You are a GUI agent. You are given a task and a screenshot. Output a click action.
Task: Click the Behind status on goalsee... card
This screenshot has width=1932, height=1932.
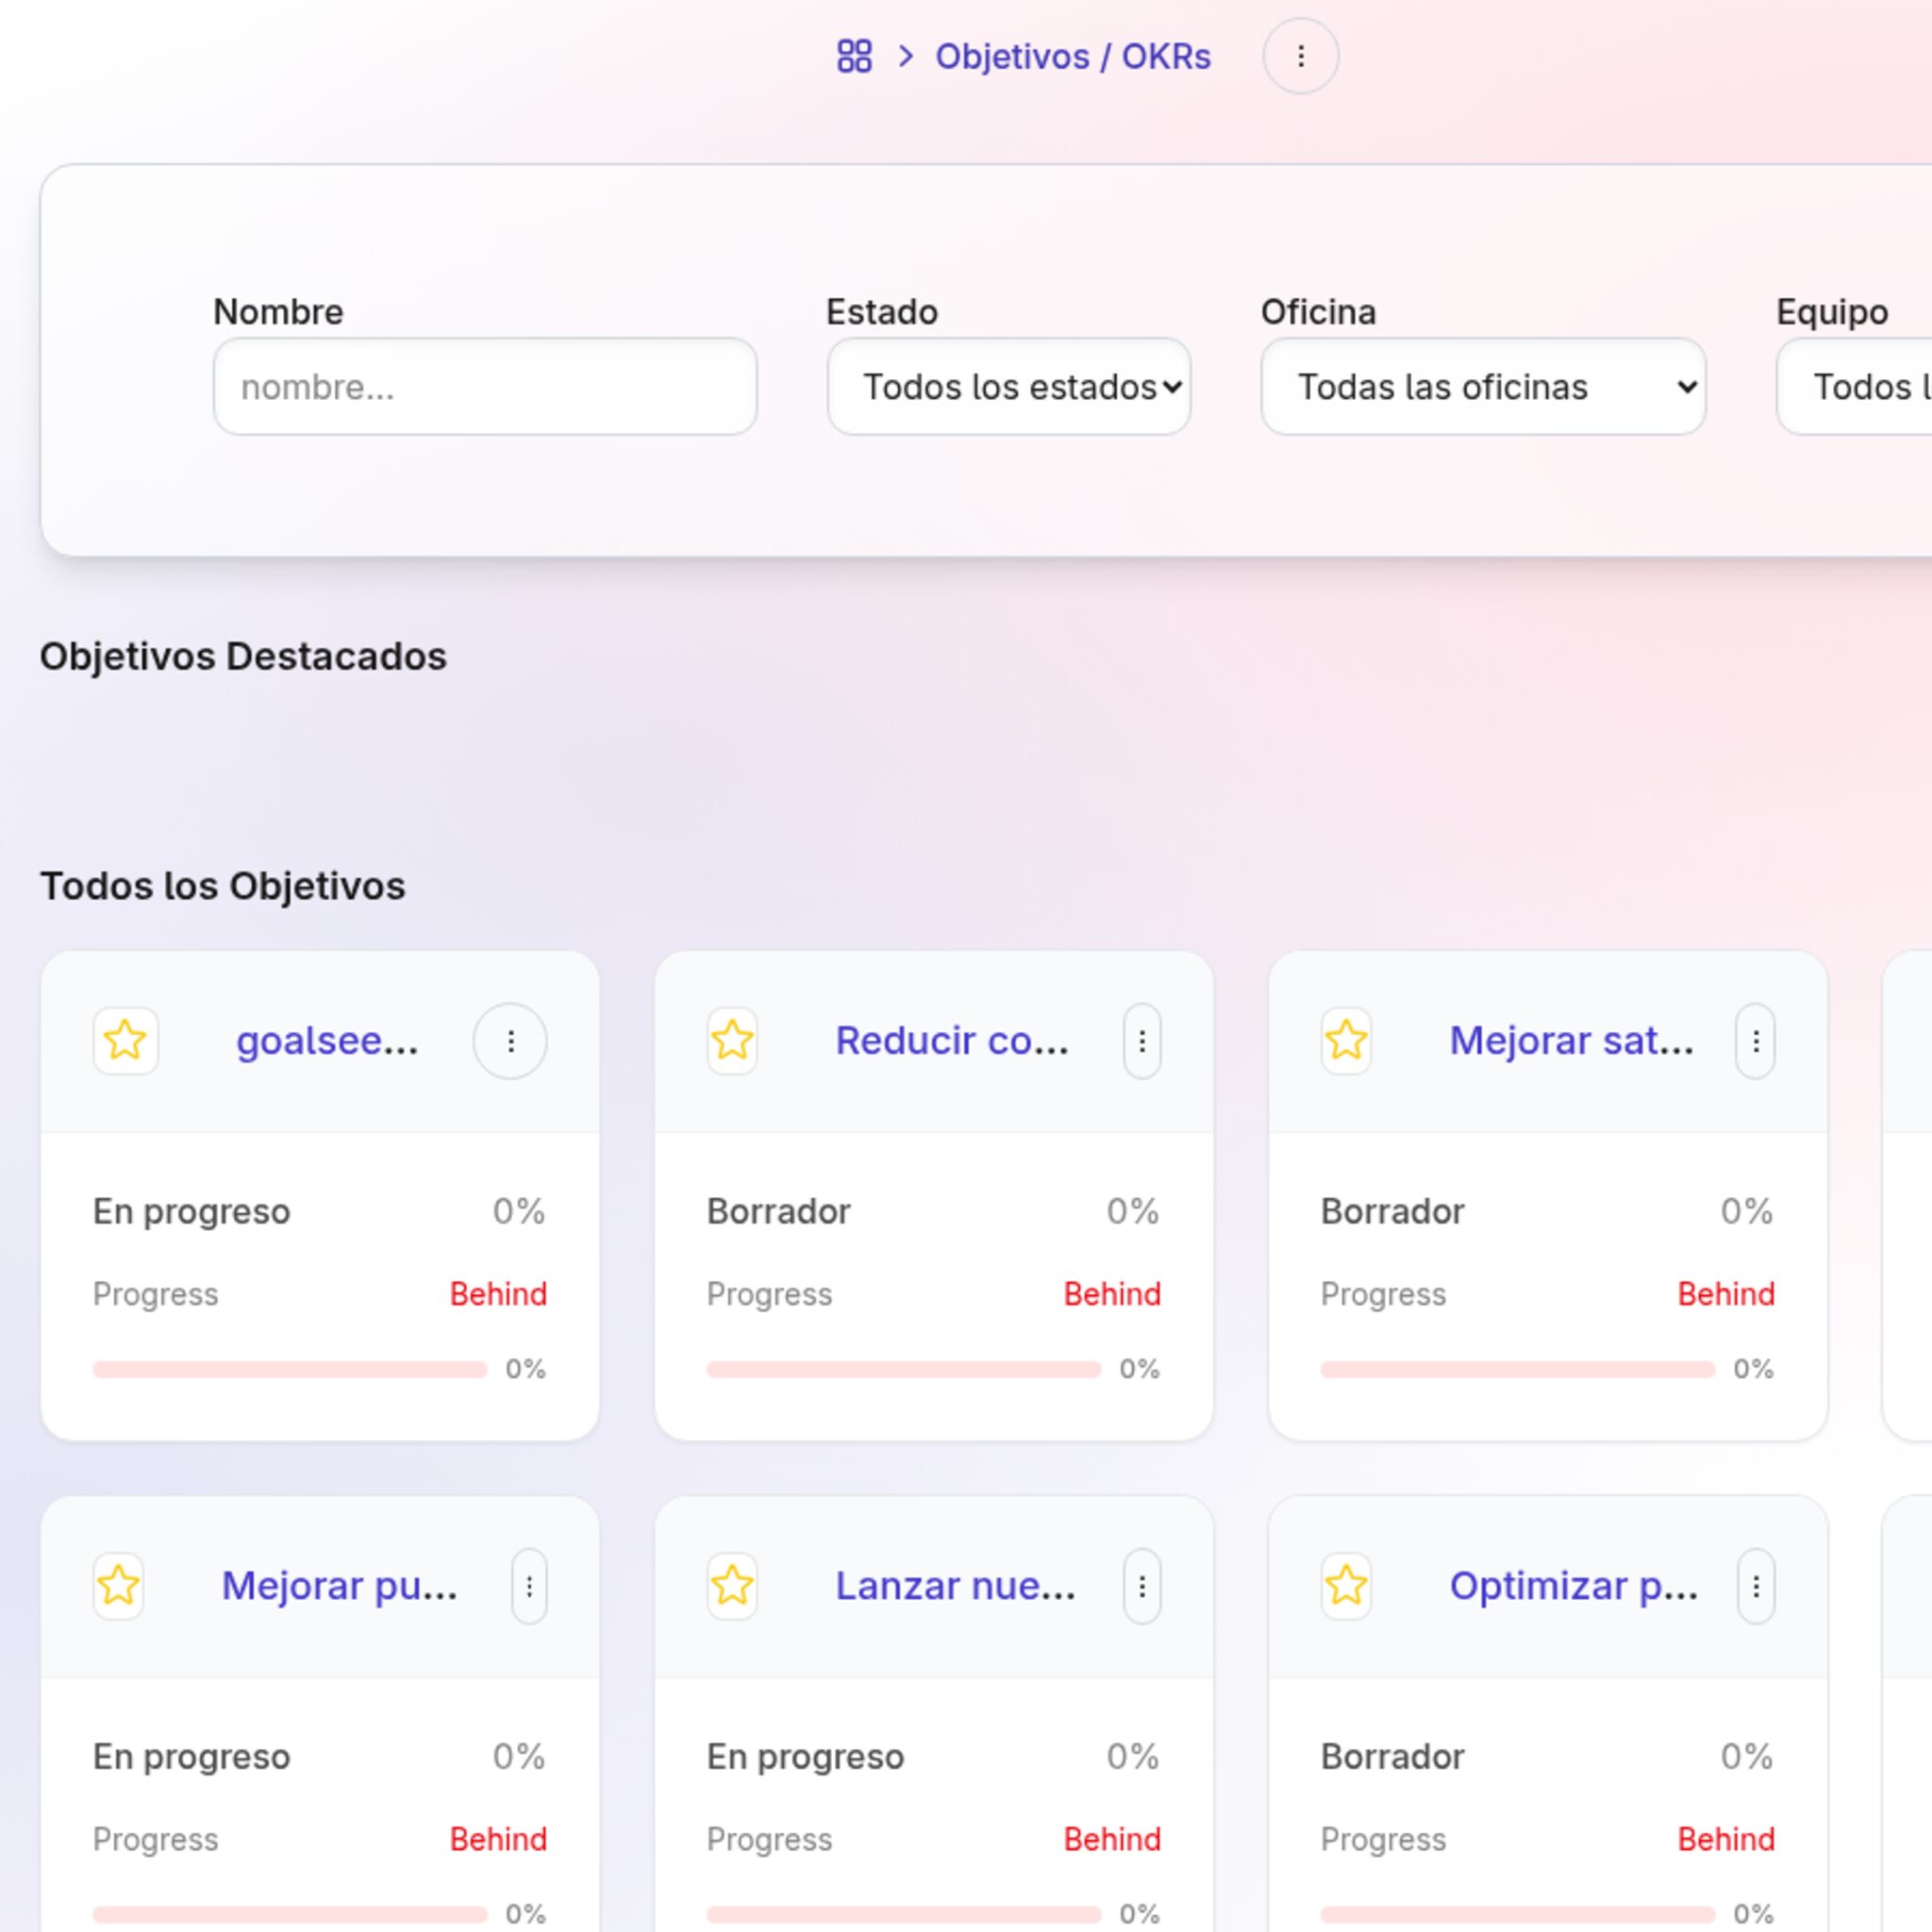click(498, 1294)
